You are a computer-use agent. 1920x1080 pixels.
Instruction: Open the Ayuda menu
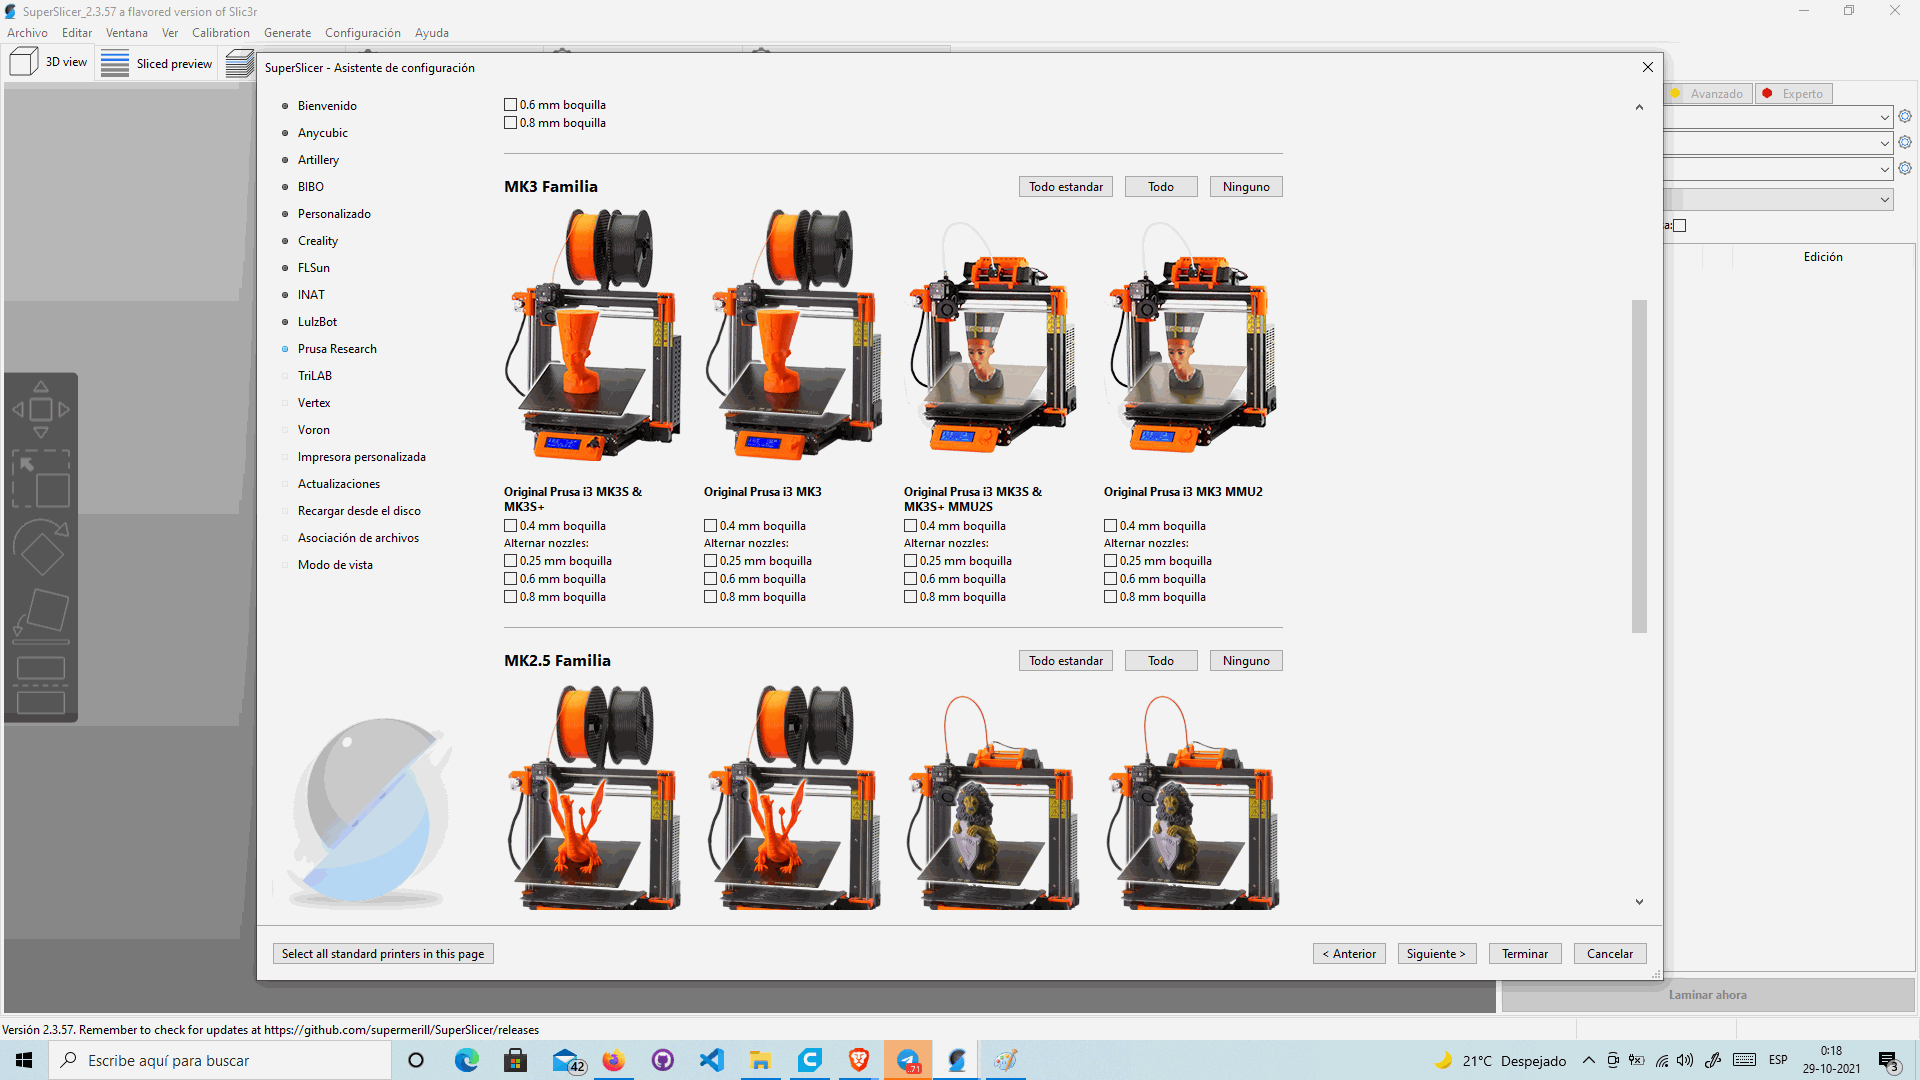coord(432,33)
